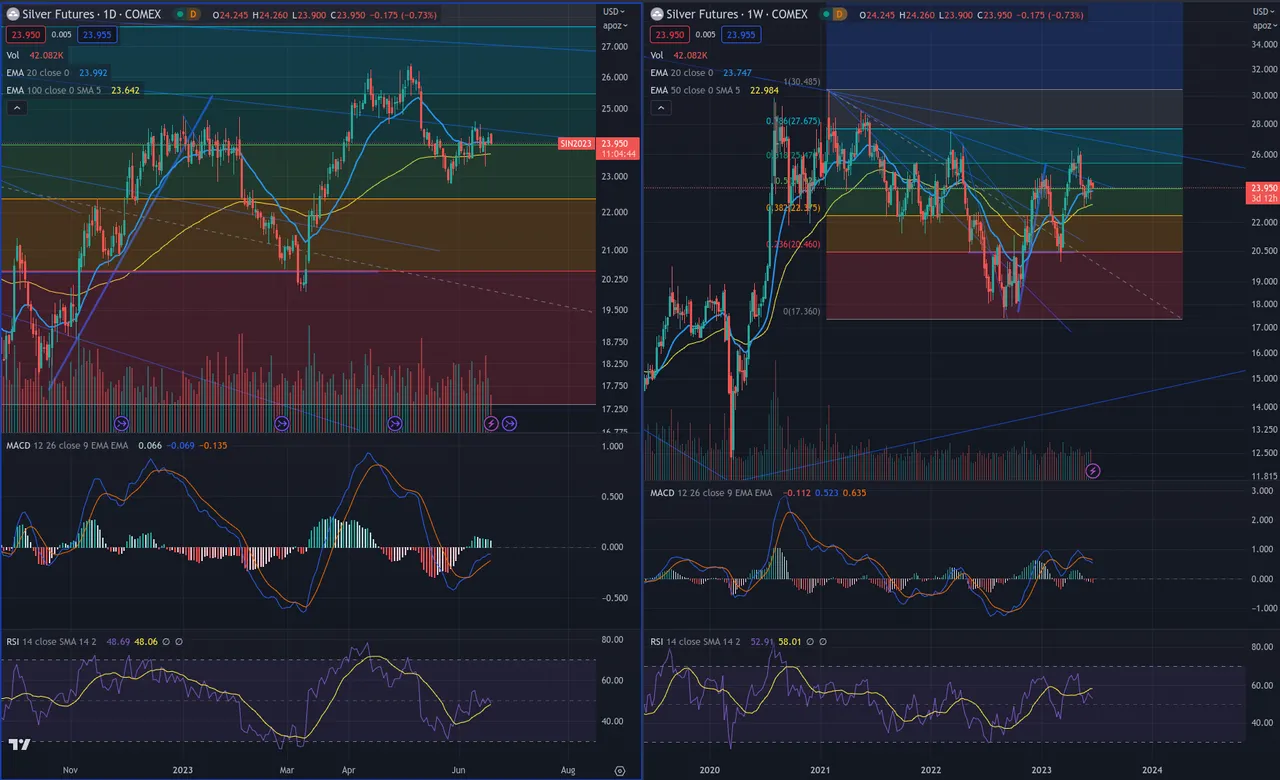Click the Aug label on 1D time axis
The width and height of the screenshot is (1280, 780).
(567, 770)
